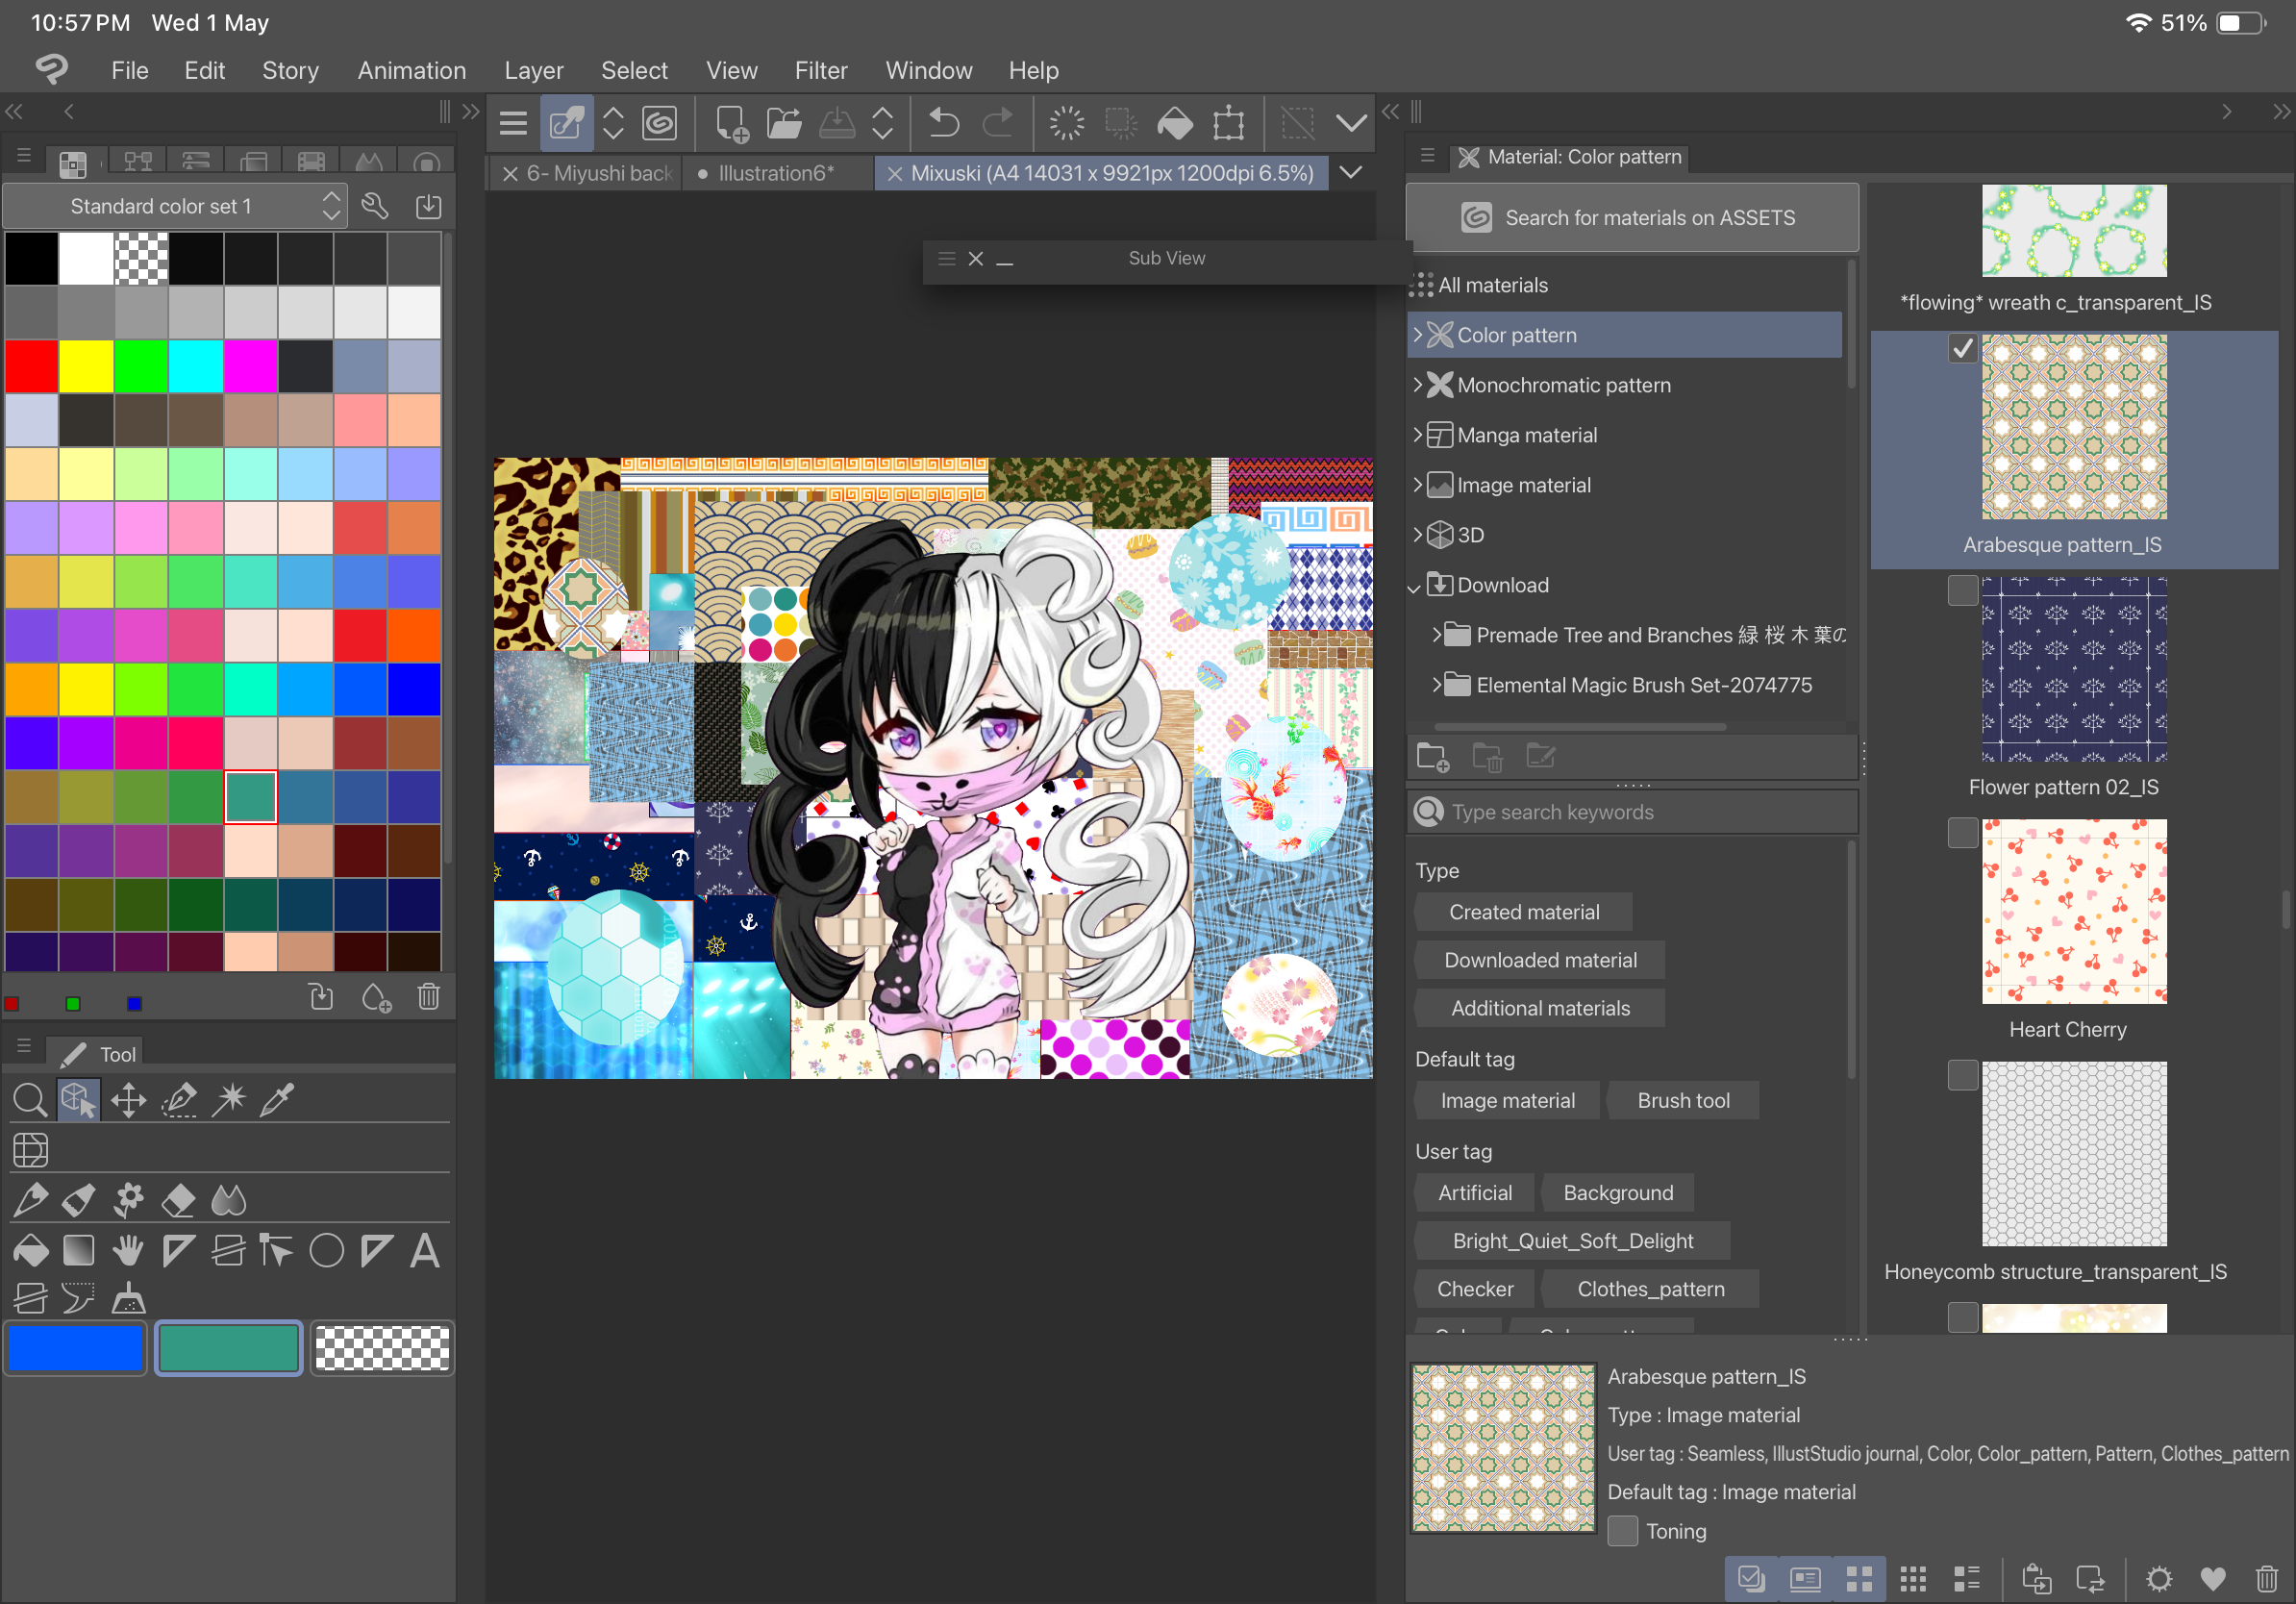Open the canvas tabs list dropdown
The width and height of the screenshot is (2296, 1604).
click(x=1350, y=173)
